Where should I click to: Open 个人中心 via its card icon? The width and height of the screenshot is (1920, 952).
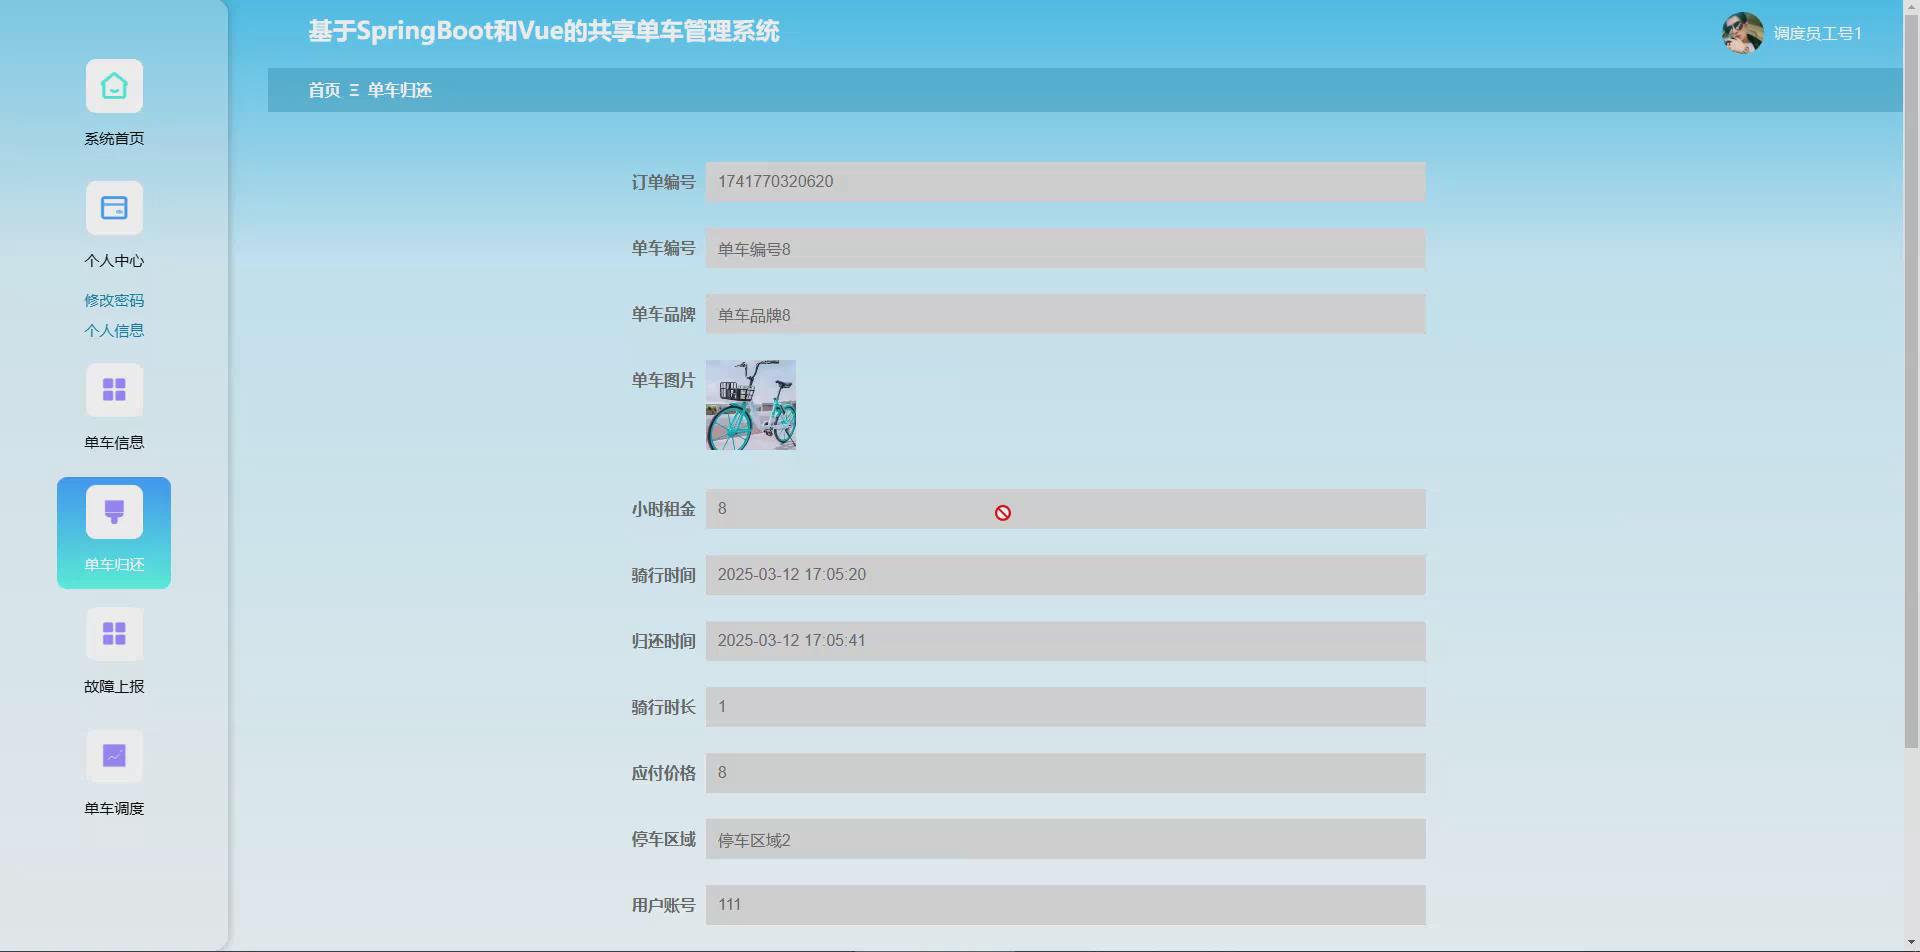pyautogui.click(x=113, y=208)
